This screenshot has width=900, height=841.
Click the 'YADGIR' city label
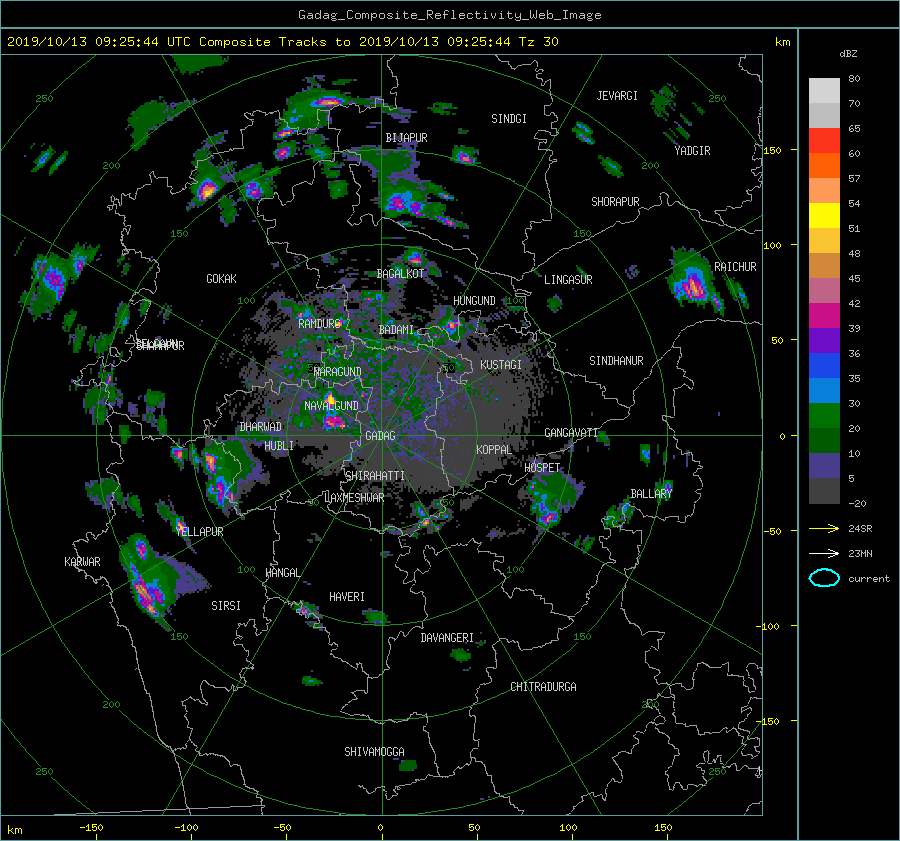pos(692,151)
